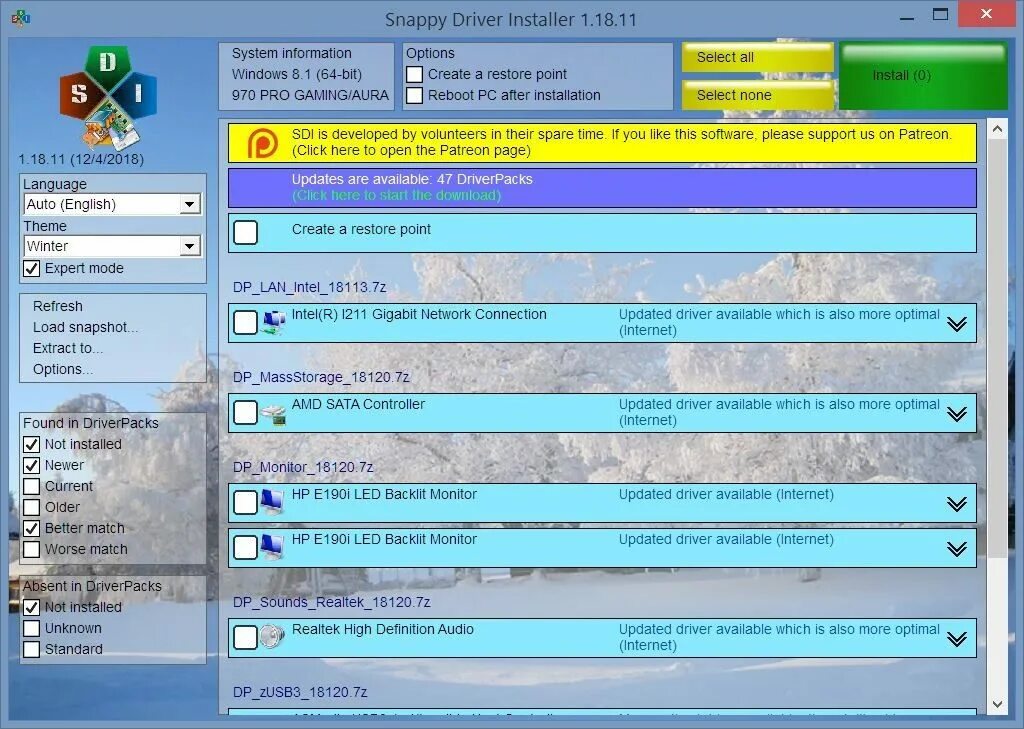This screenshot has height=729, width=1024.
Task: Click the DP_MassStorage_18120.7z pack label
Action: point(321,378)
